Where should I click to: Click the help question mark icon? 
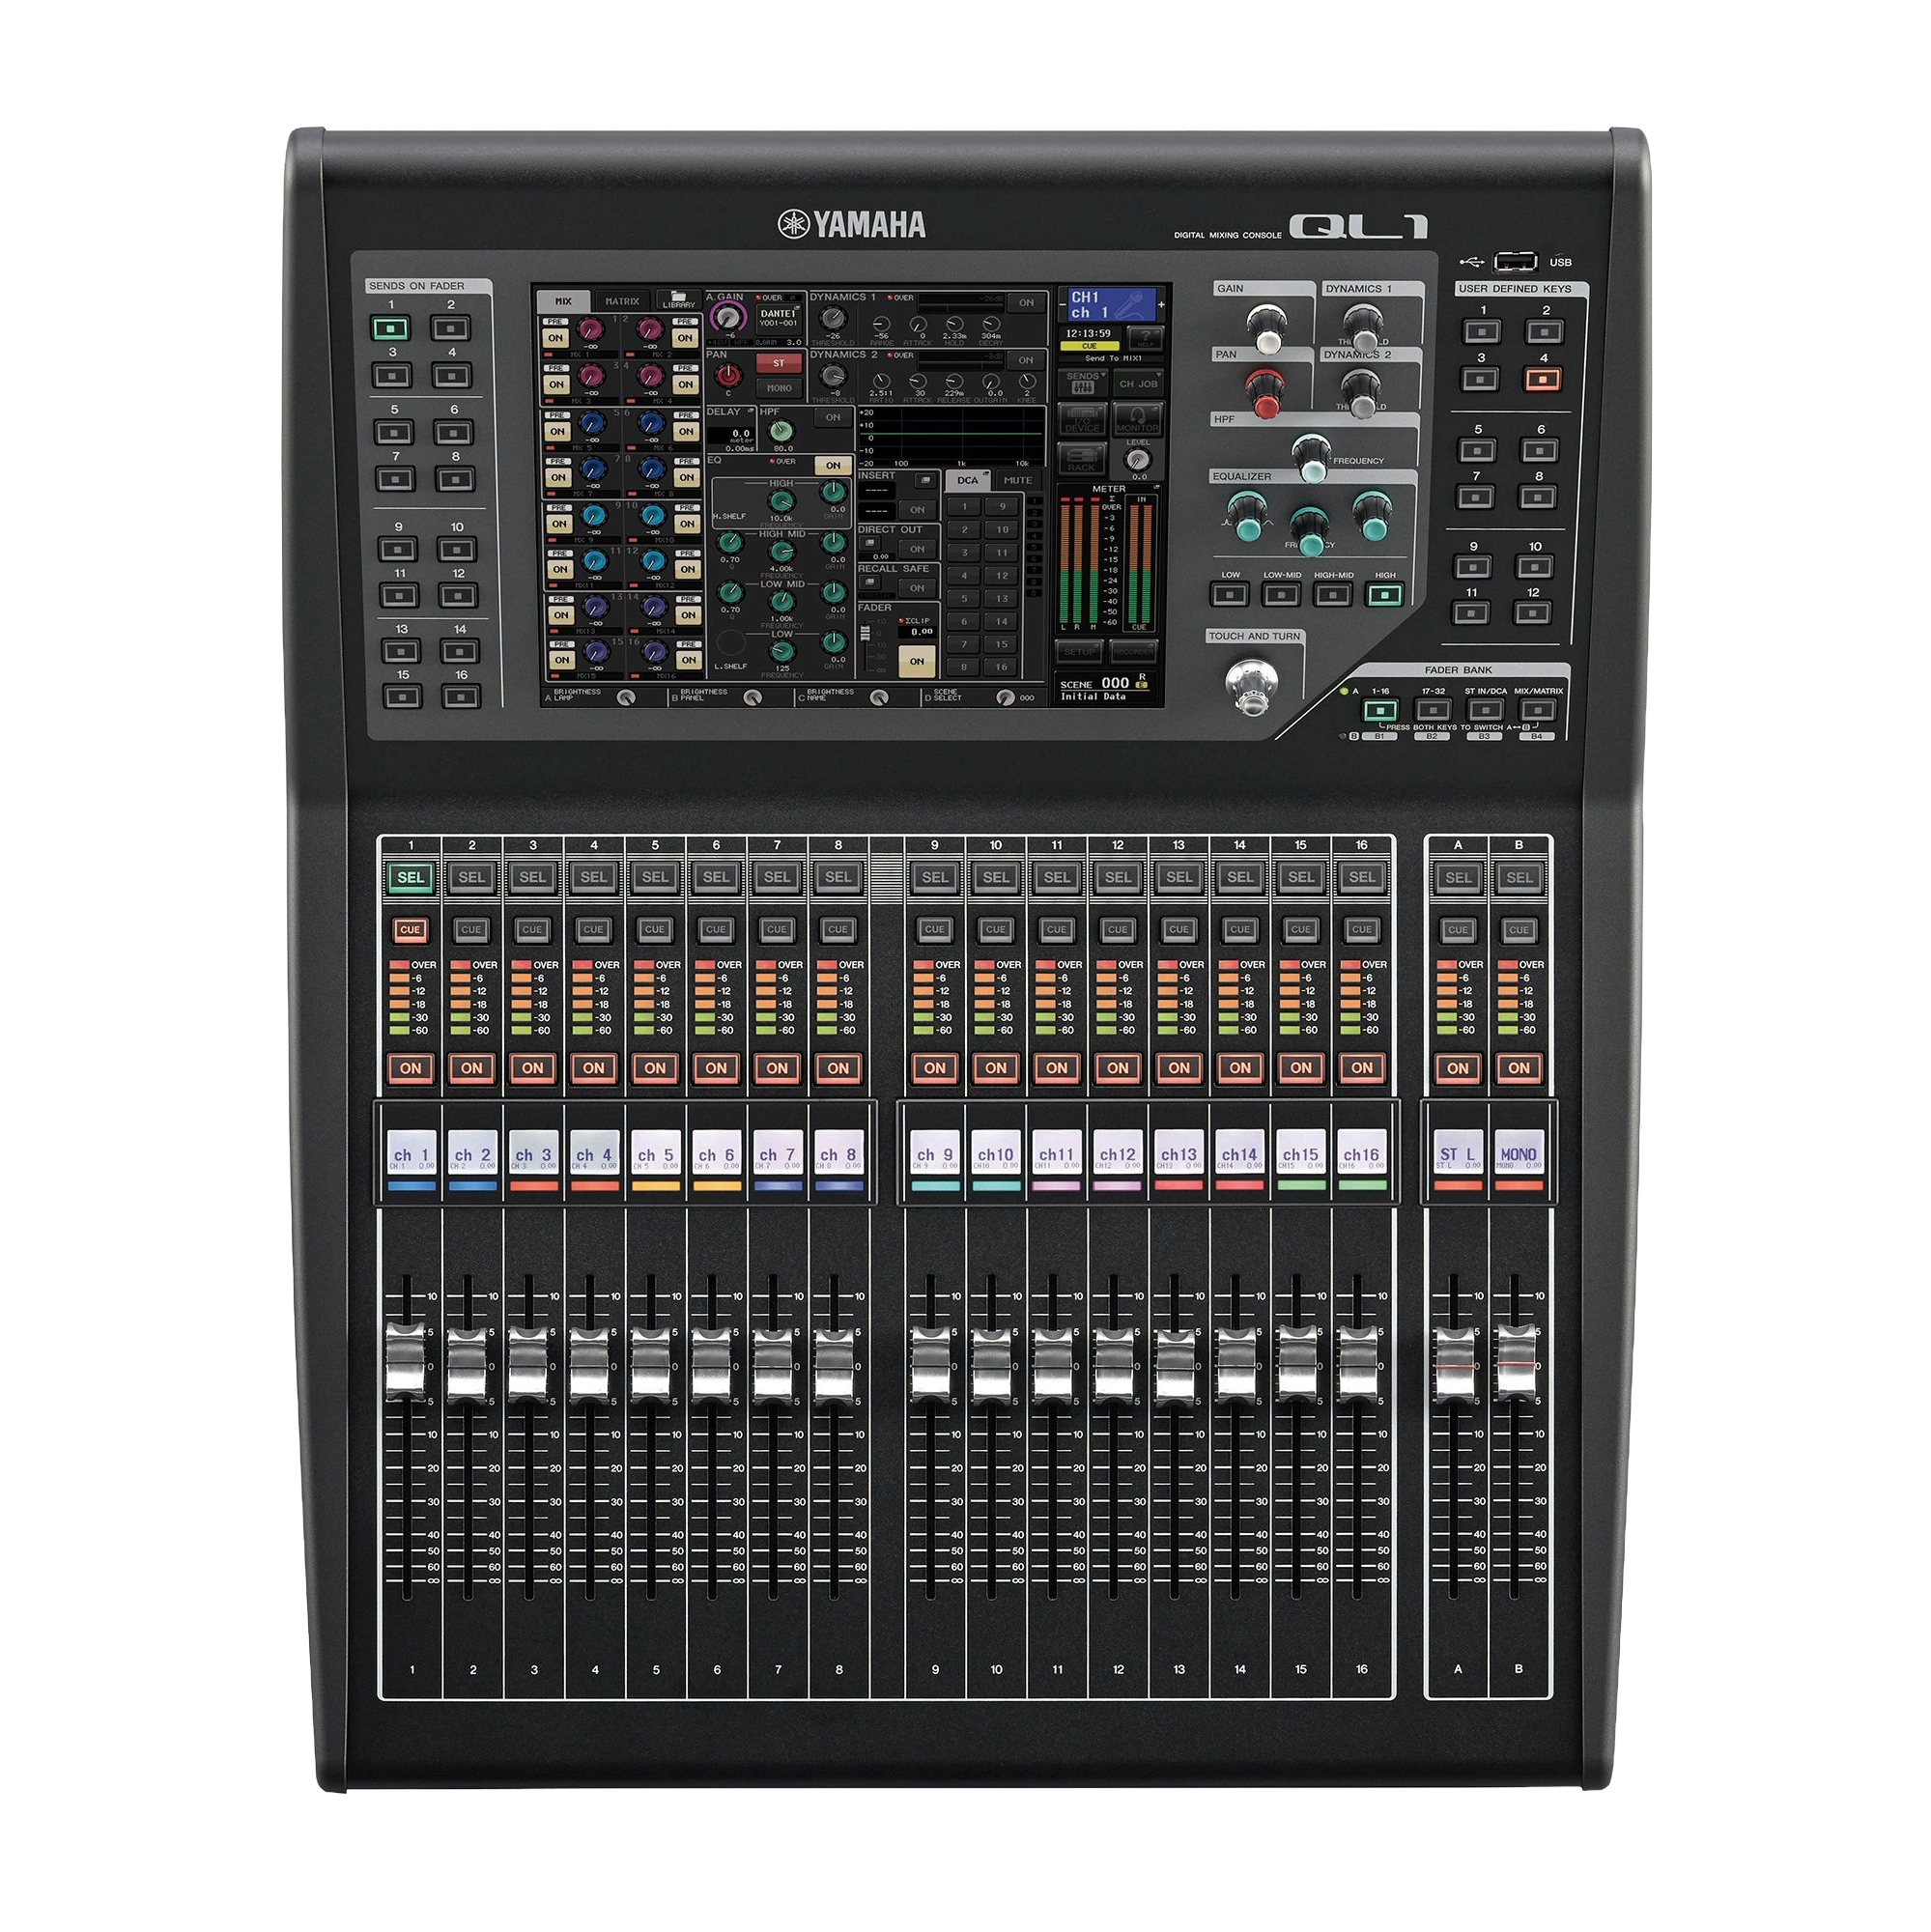(1145, 336)
